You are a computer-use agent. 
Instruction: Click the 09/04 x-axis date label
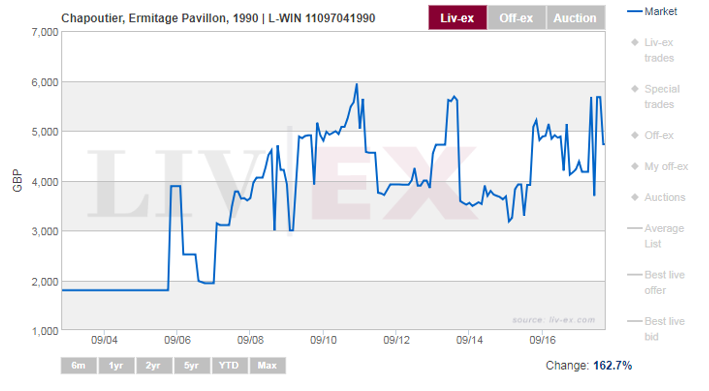coord(104,340)
